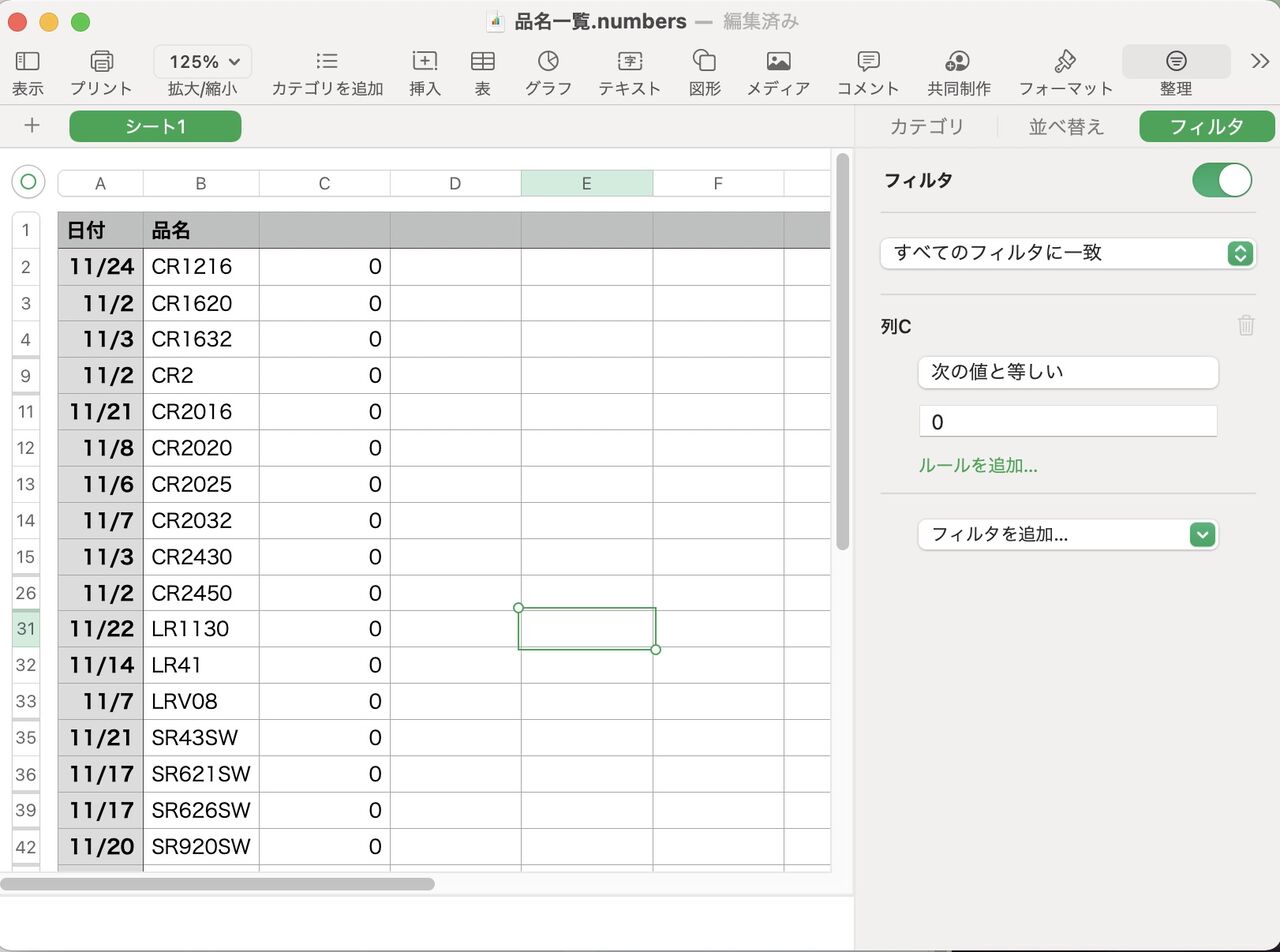Click the 日付 header cell
The image size is (1280, 952).
point(100,230)
